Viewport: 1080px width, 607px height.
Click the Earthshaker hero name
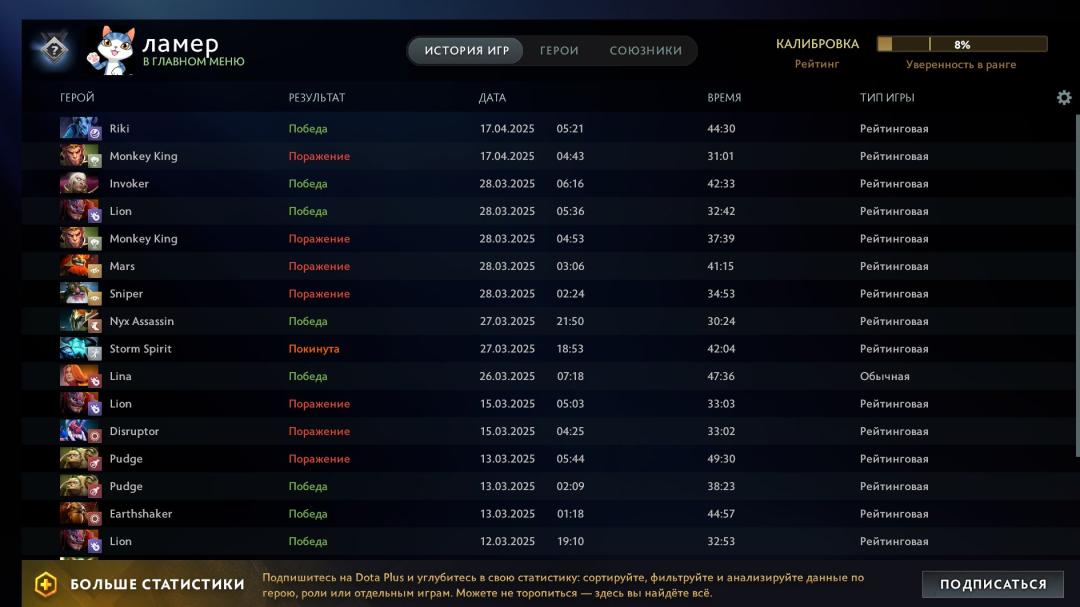tap(141, 514)
